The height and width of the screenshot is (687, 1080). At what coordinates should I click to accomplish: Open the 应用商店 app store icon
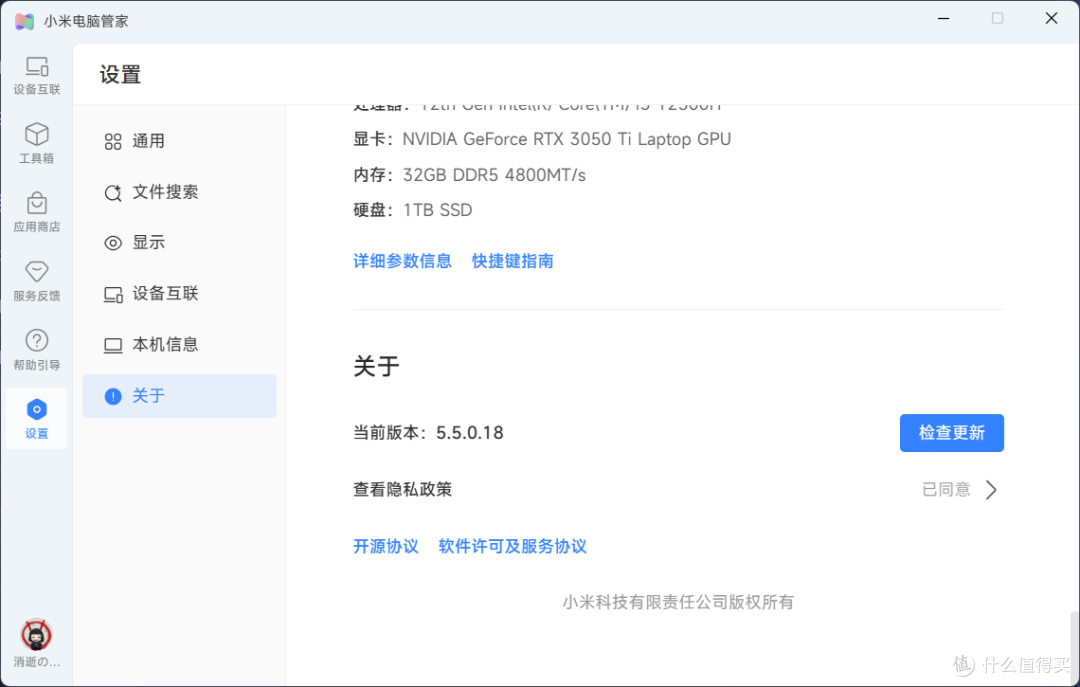[x=37, y=212]
